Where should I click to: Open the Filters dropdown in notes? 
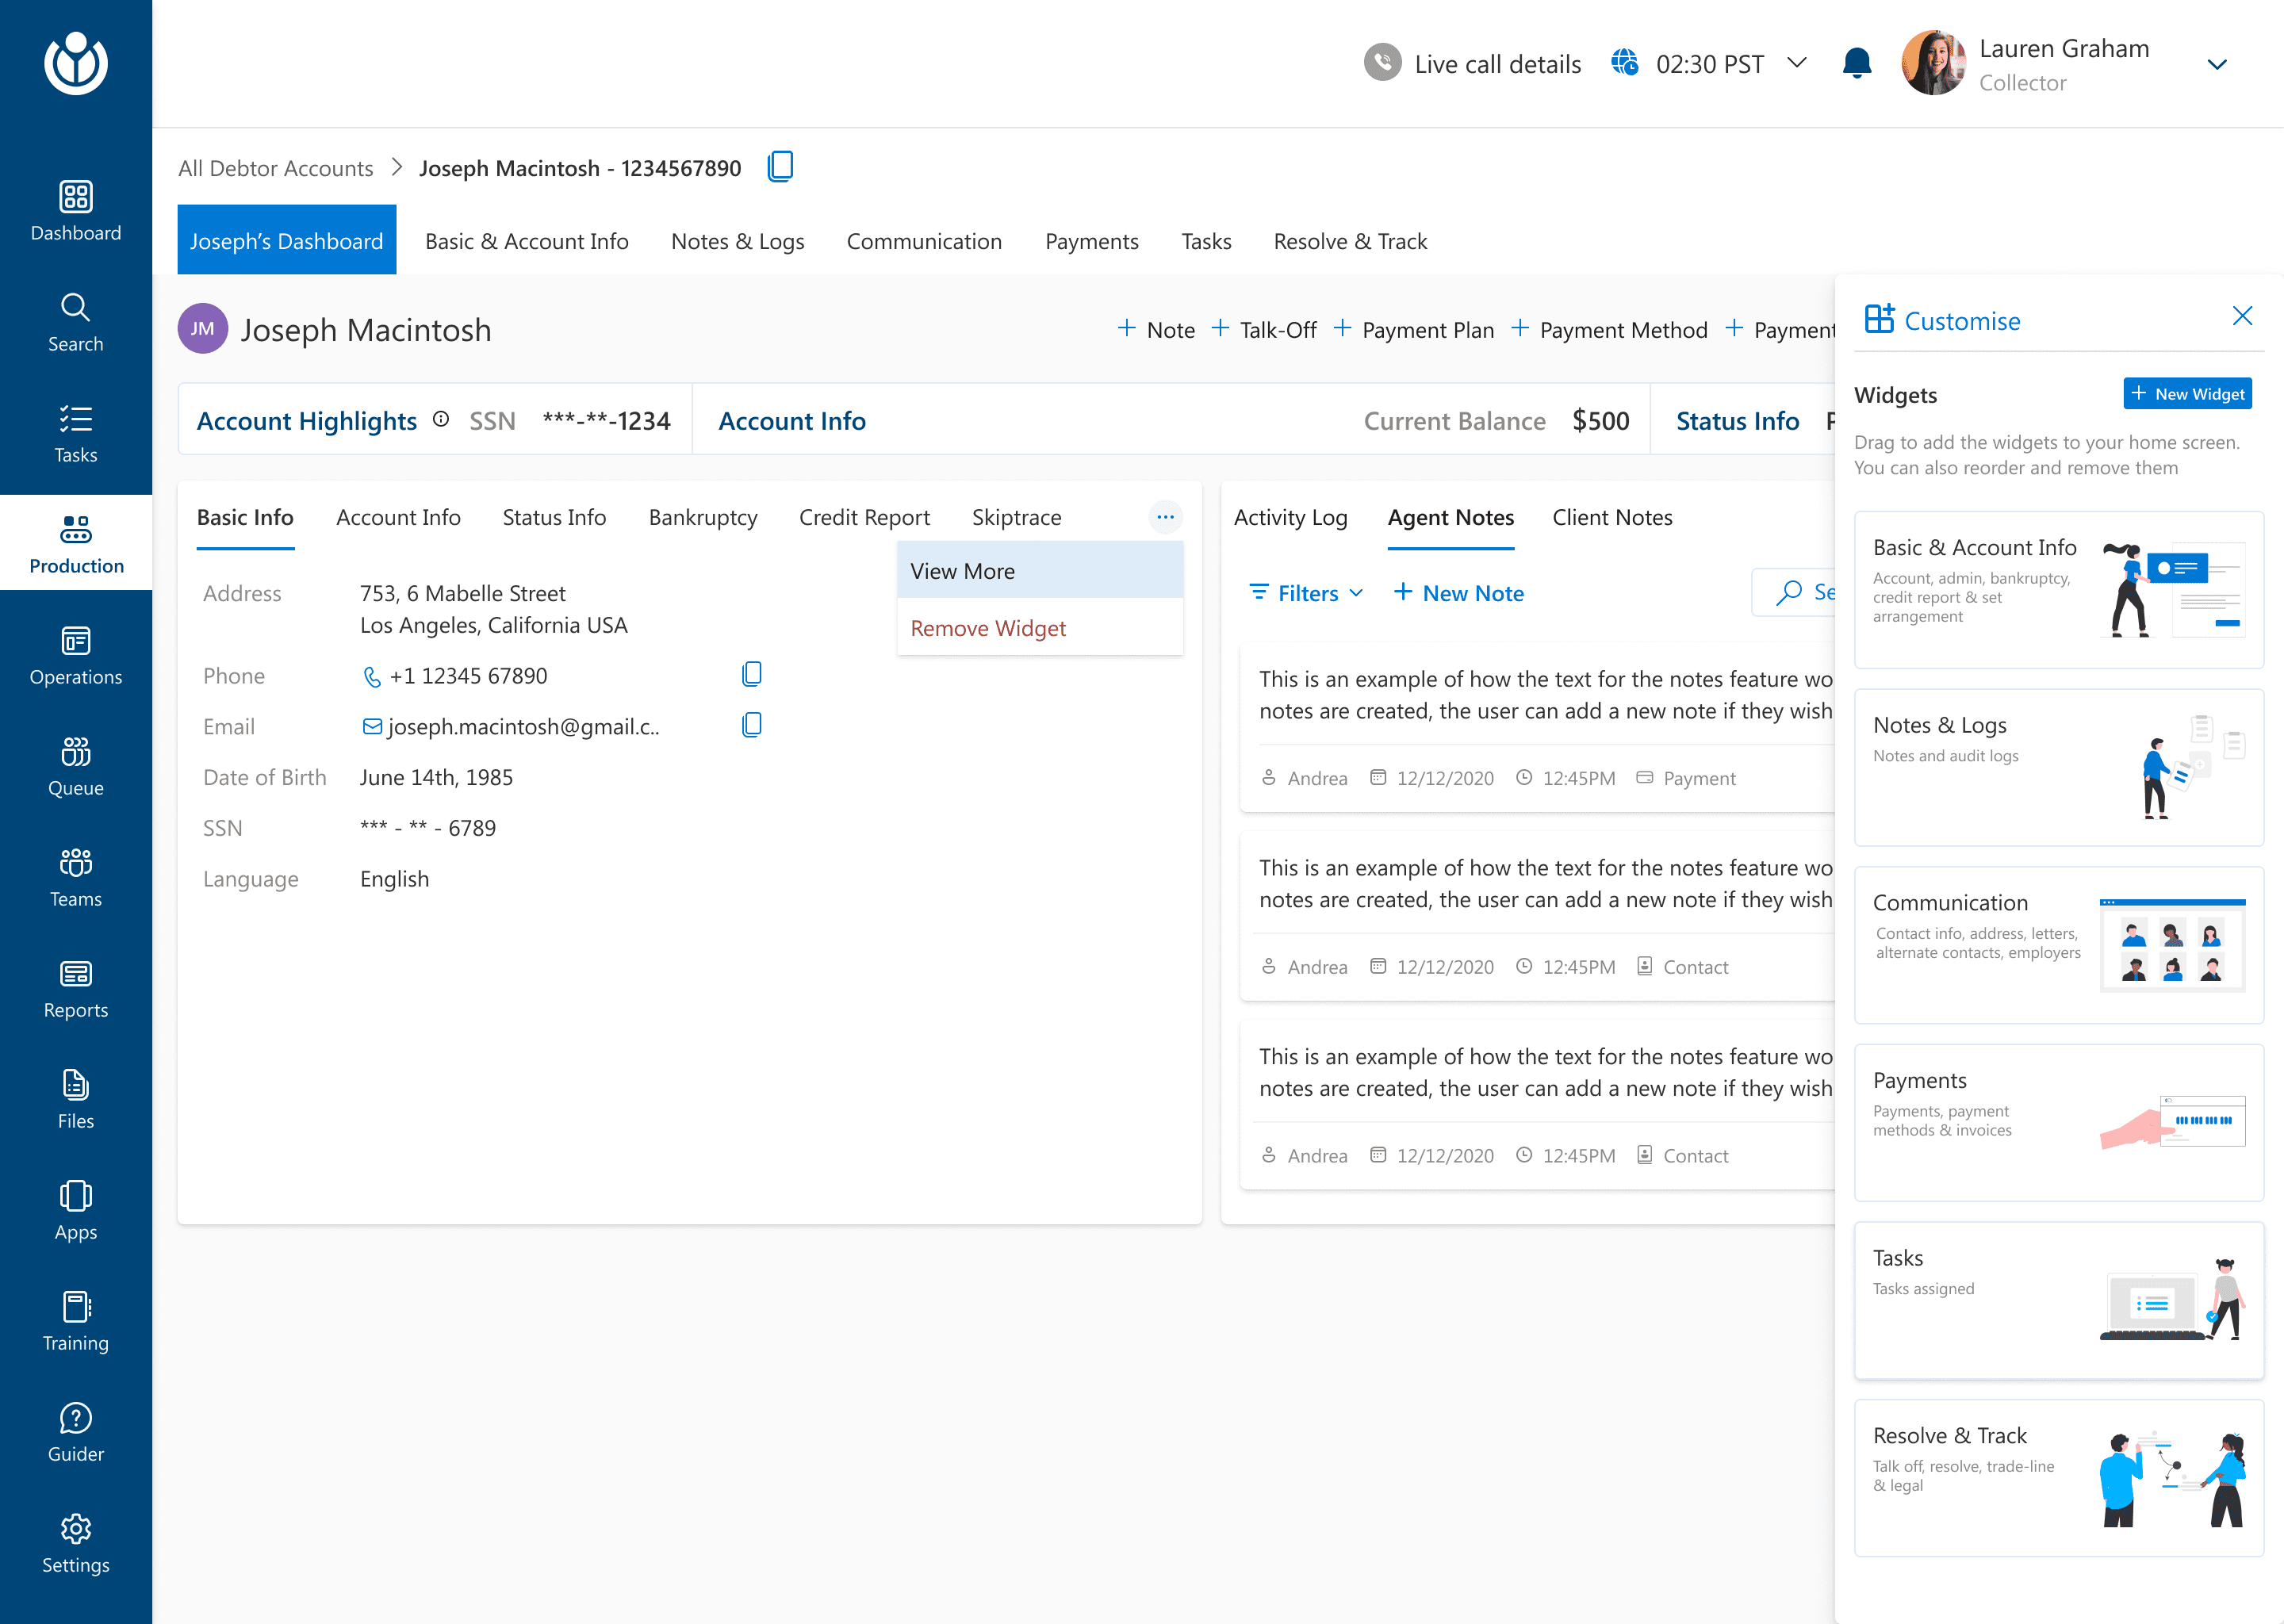coord(1306,593)
